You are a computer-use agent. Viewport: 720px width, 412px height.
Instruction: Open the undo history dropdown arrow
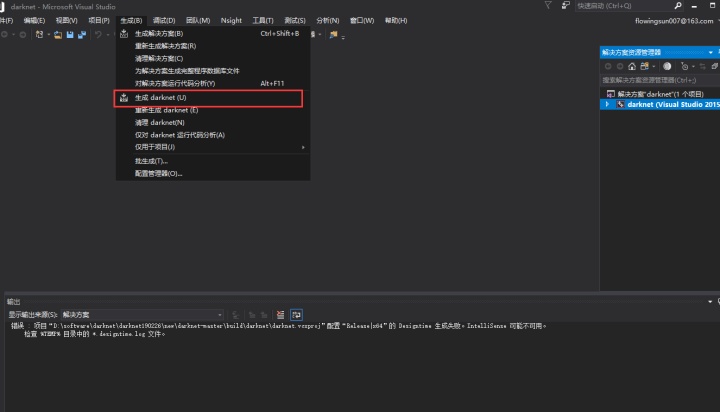pos(107,34)
